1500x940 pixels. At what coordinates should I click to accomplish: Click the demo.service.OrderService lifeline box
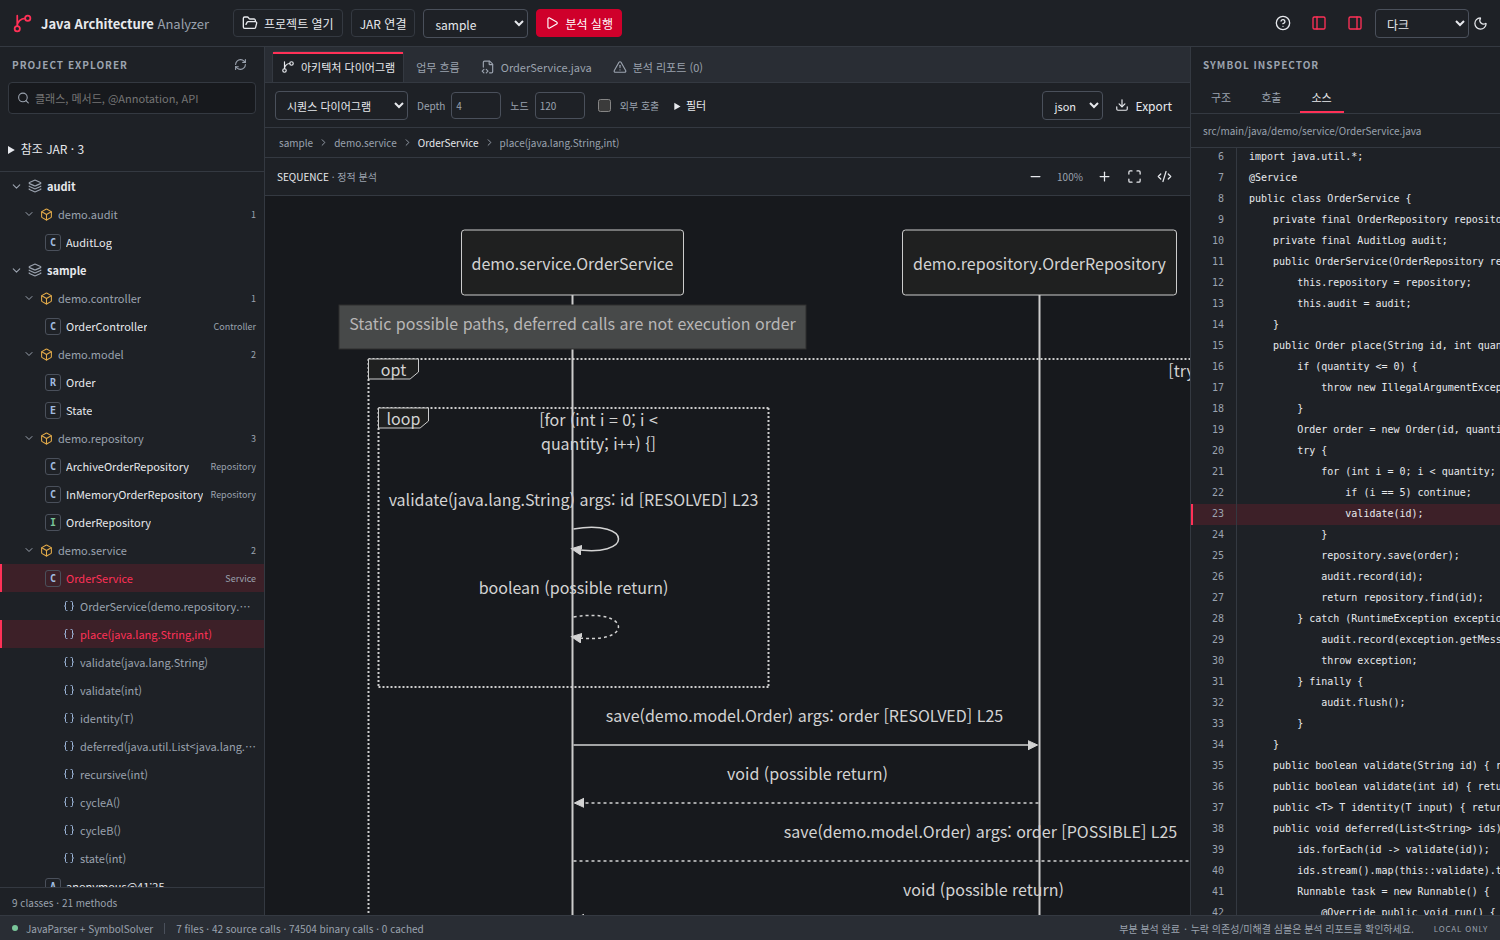572,263
